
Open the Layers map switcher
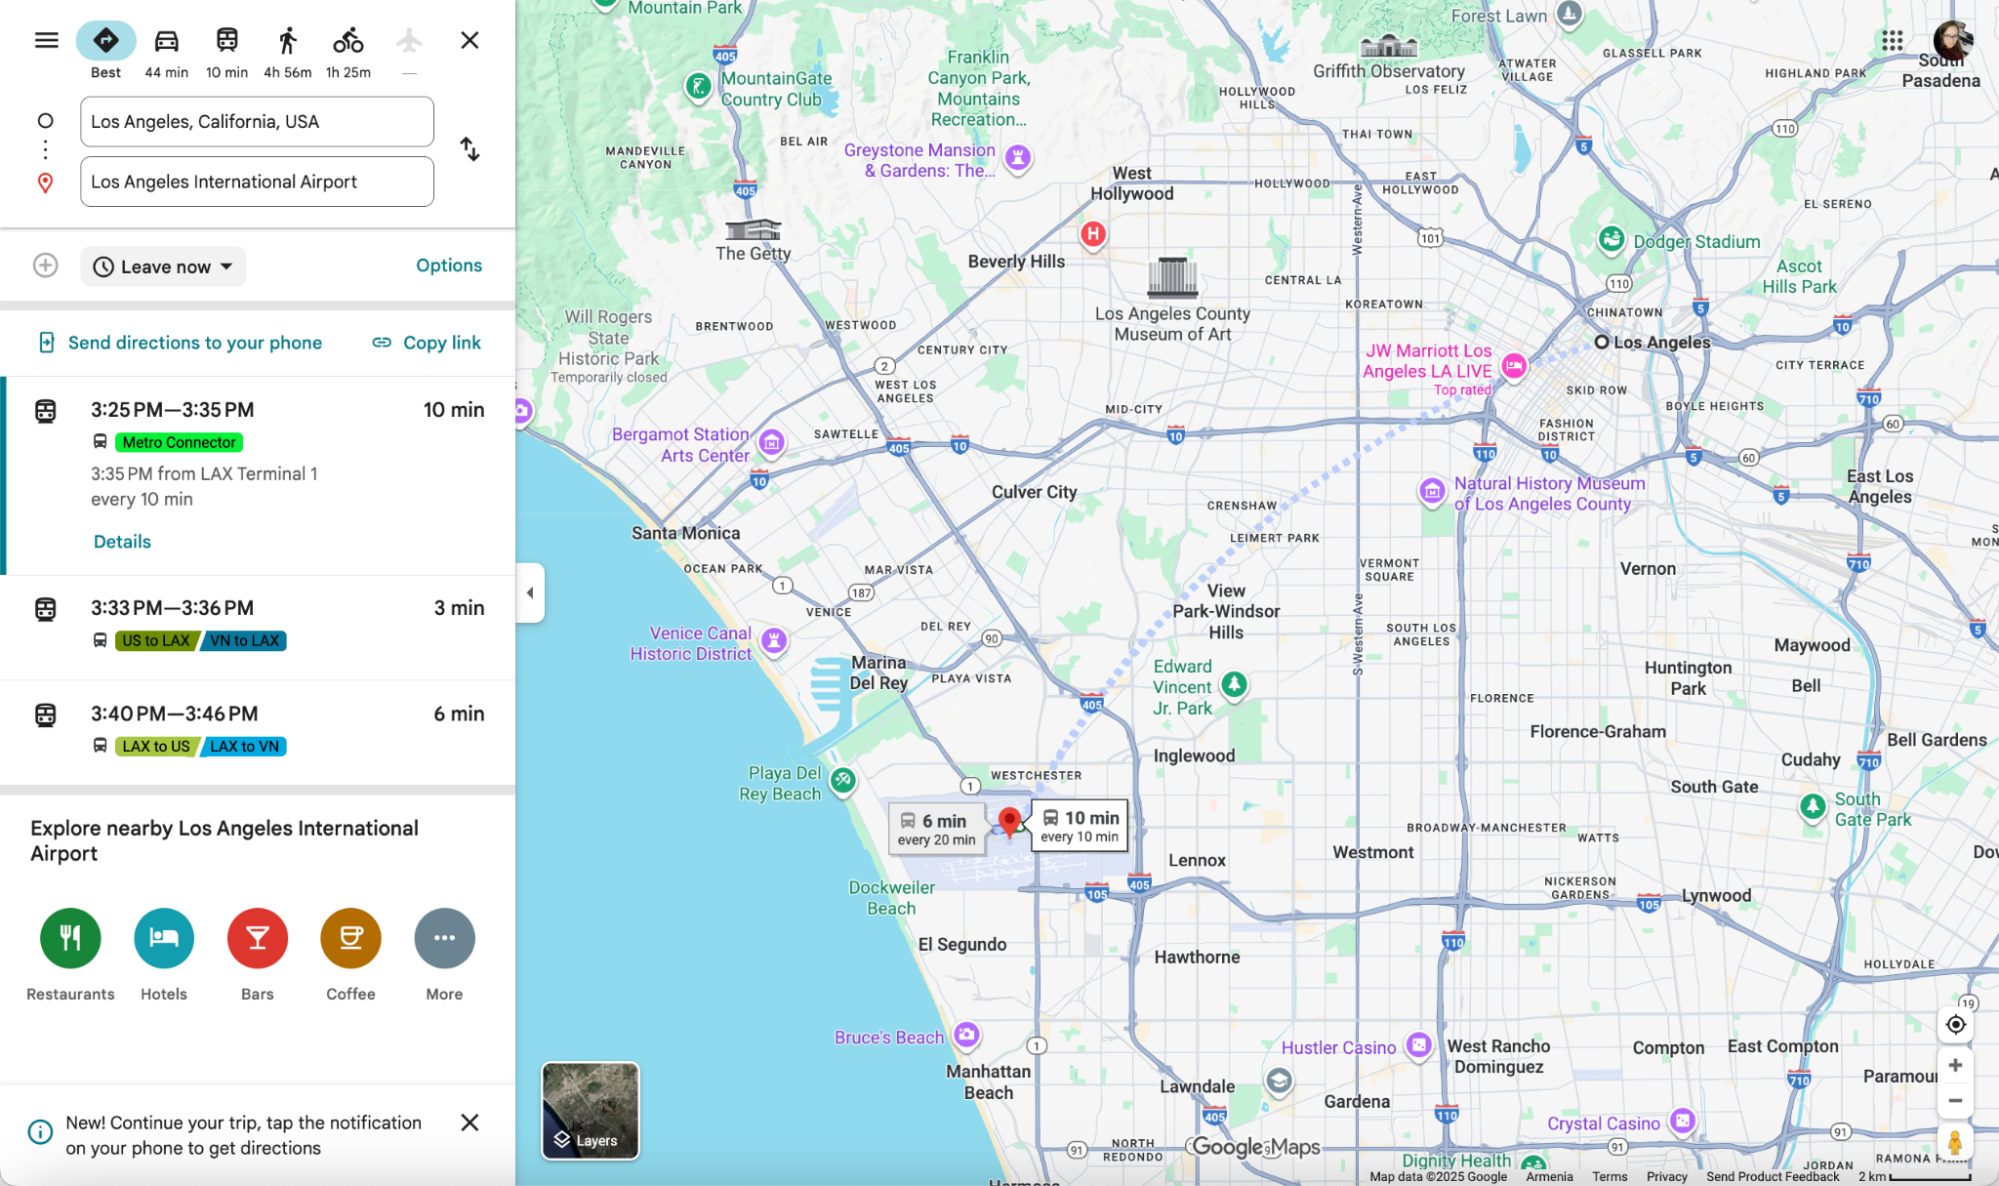(590, 1111)
